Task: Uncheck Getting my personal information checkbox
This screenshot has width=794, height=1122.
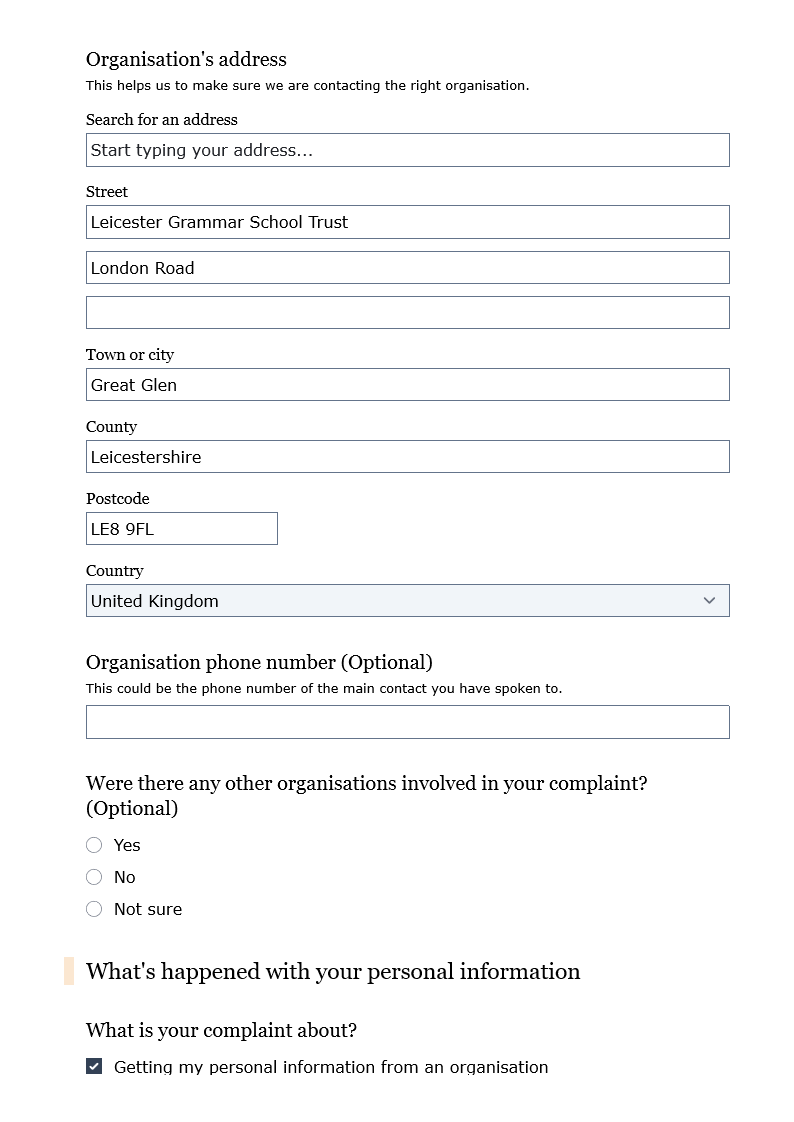Action: click(94, 1066)
